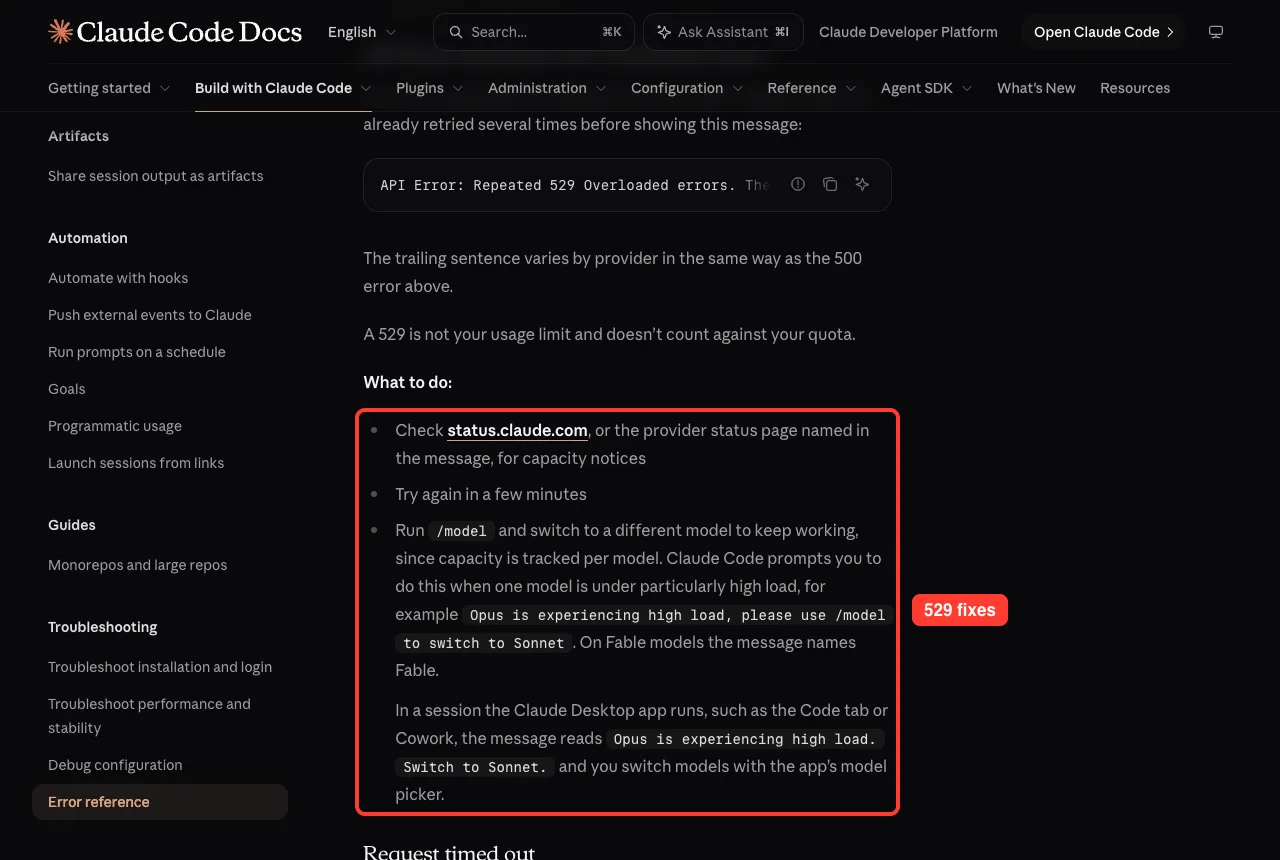This screenshot has height=860, width=1280.
Task: Expand the Getting started menu
Action: (x=109, y=88)
